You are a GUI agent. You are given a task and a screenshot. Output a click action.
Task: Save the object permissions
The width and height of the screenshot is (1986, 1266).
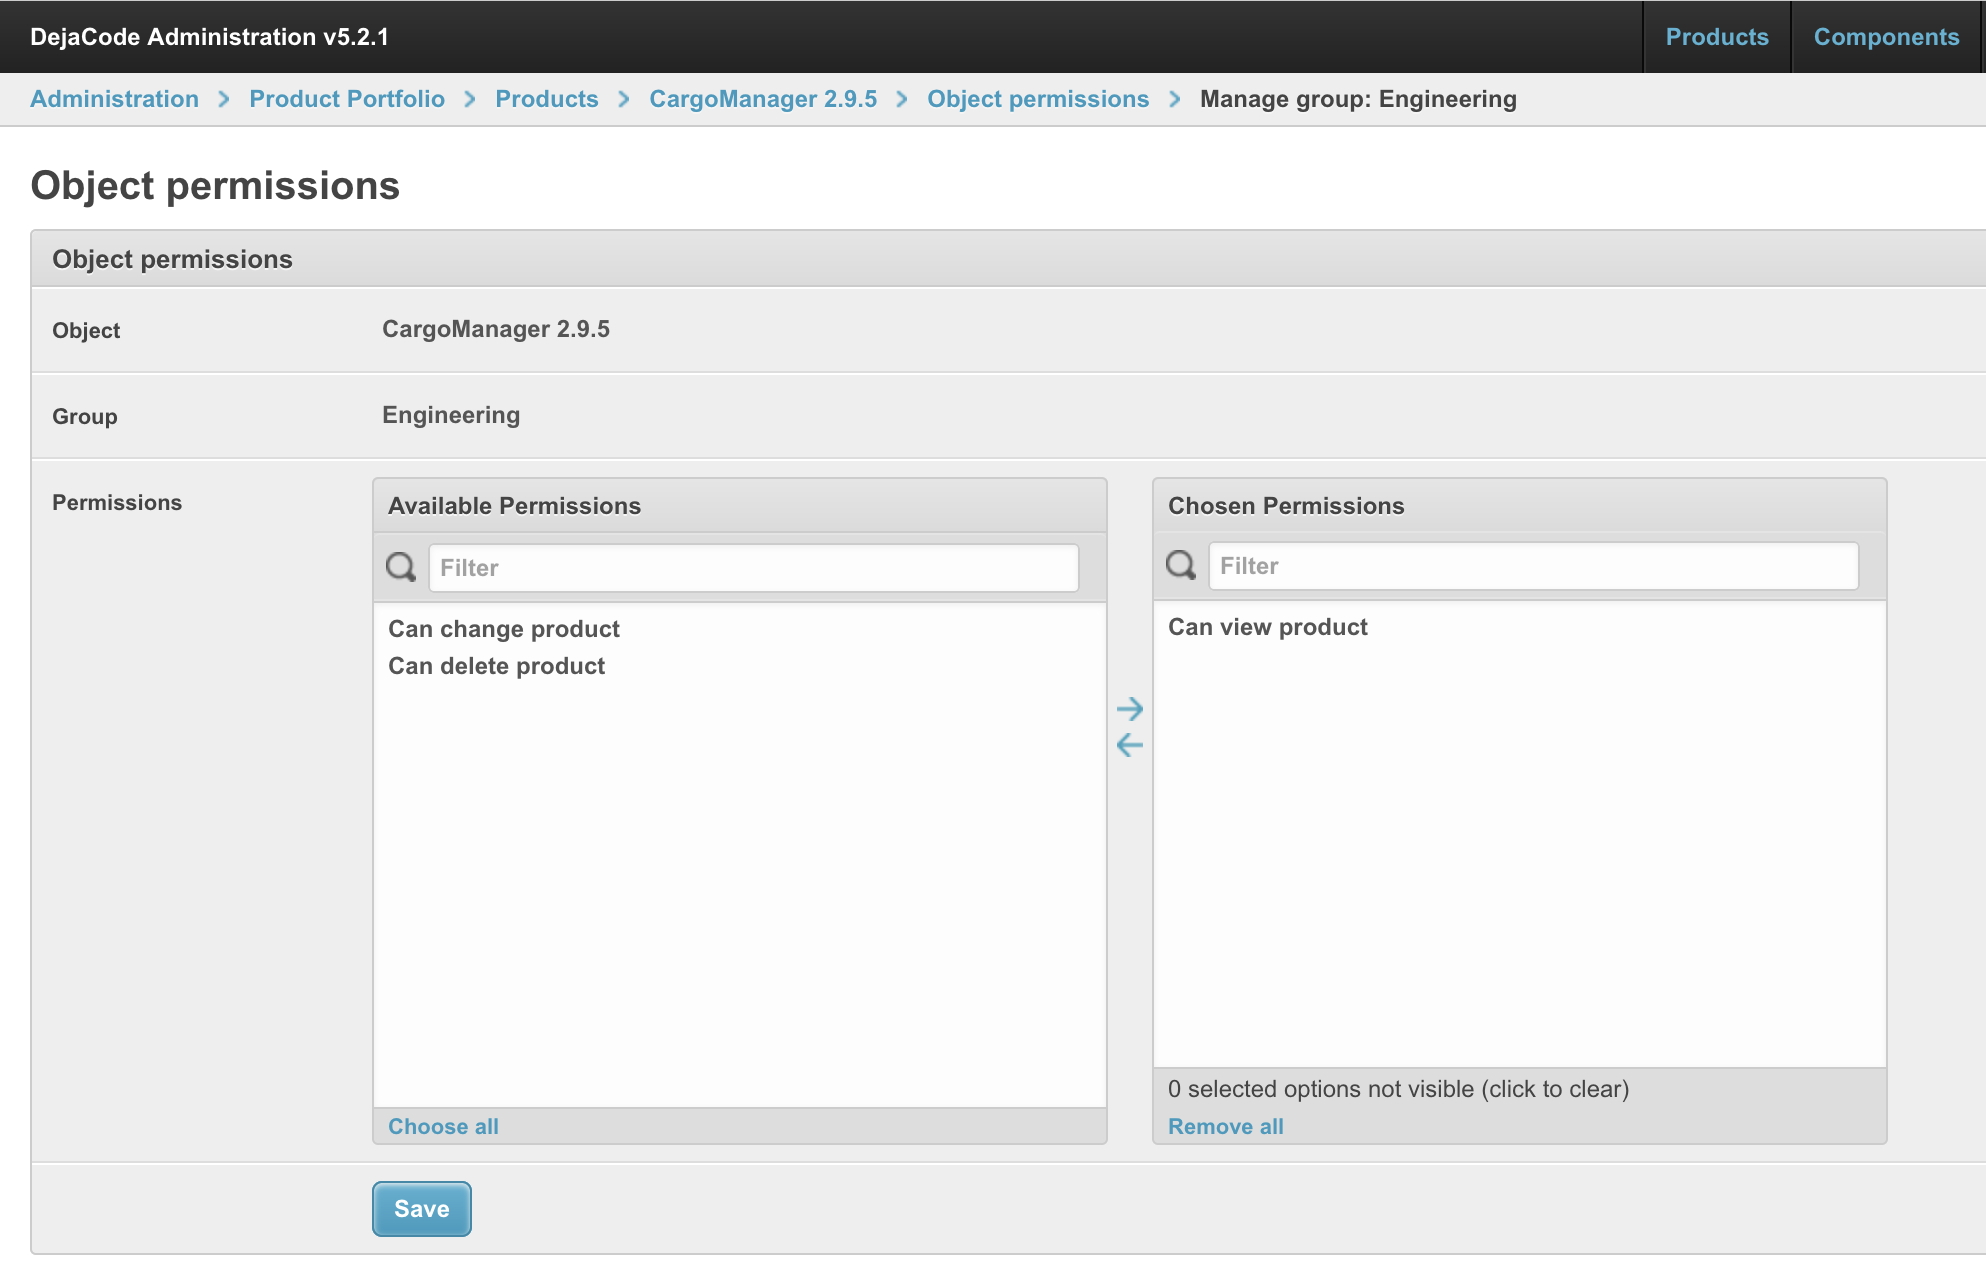422,1209
